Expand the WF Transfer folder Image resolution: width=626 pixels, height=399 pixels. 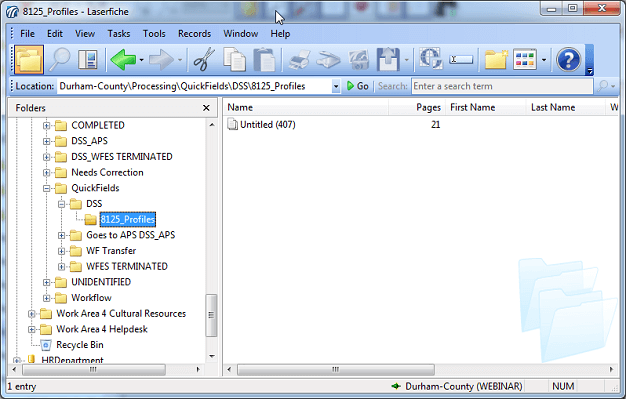[61, 251]
